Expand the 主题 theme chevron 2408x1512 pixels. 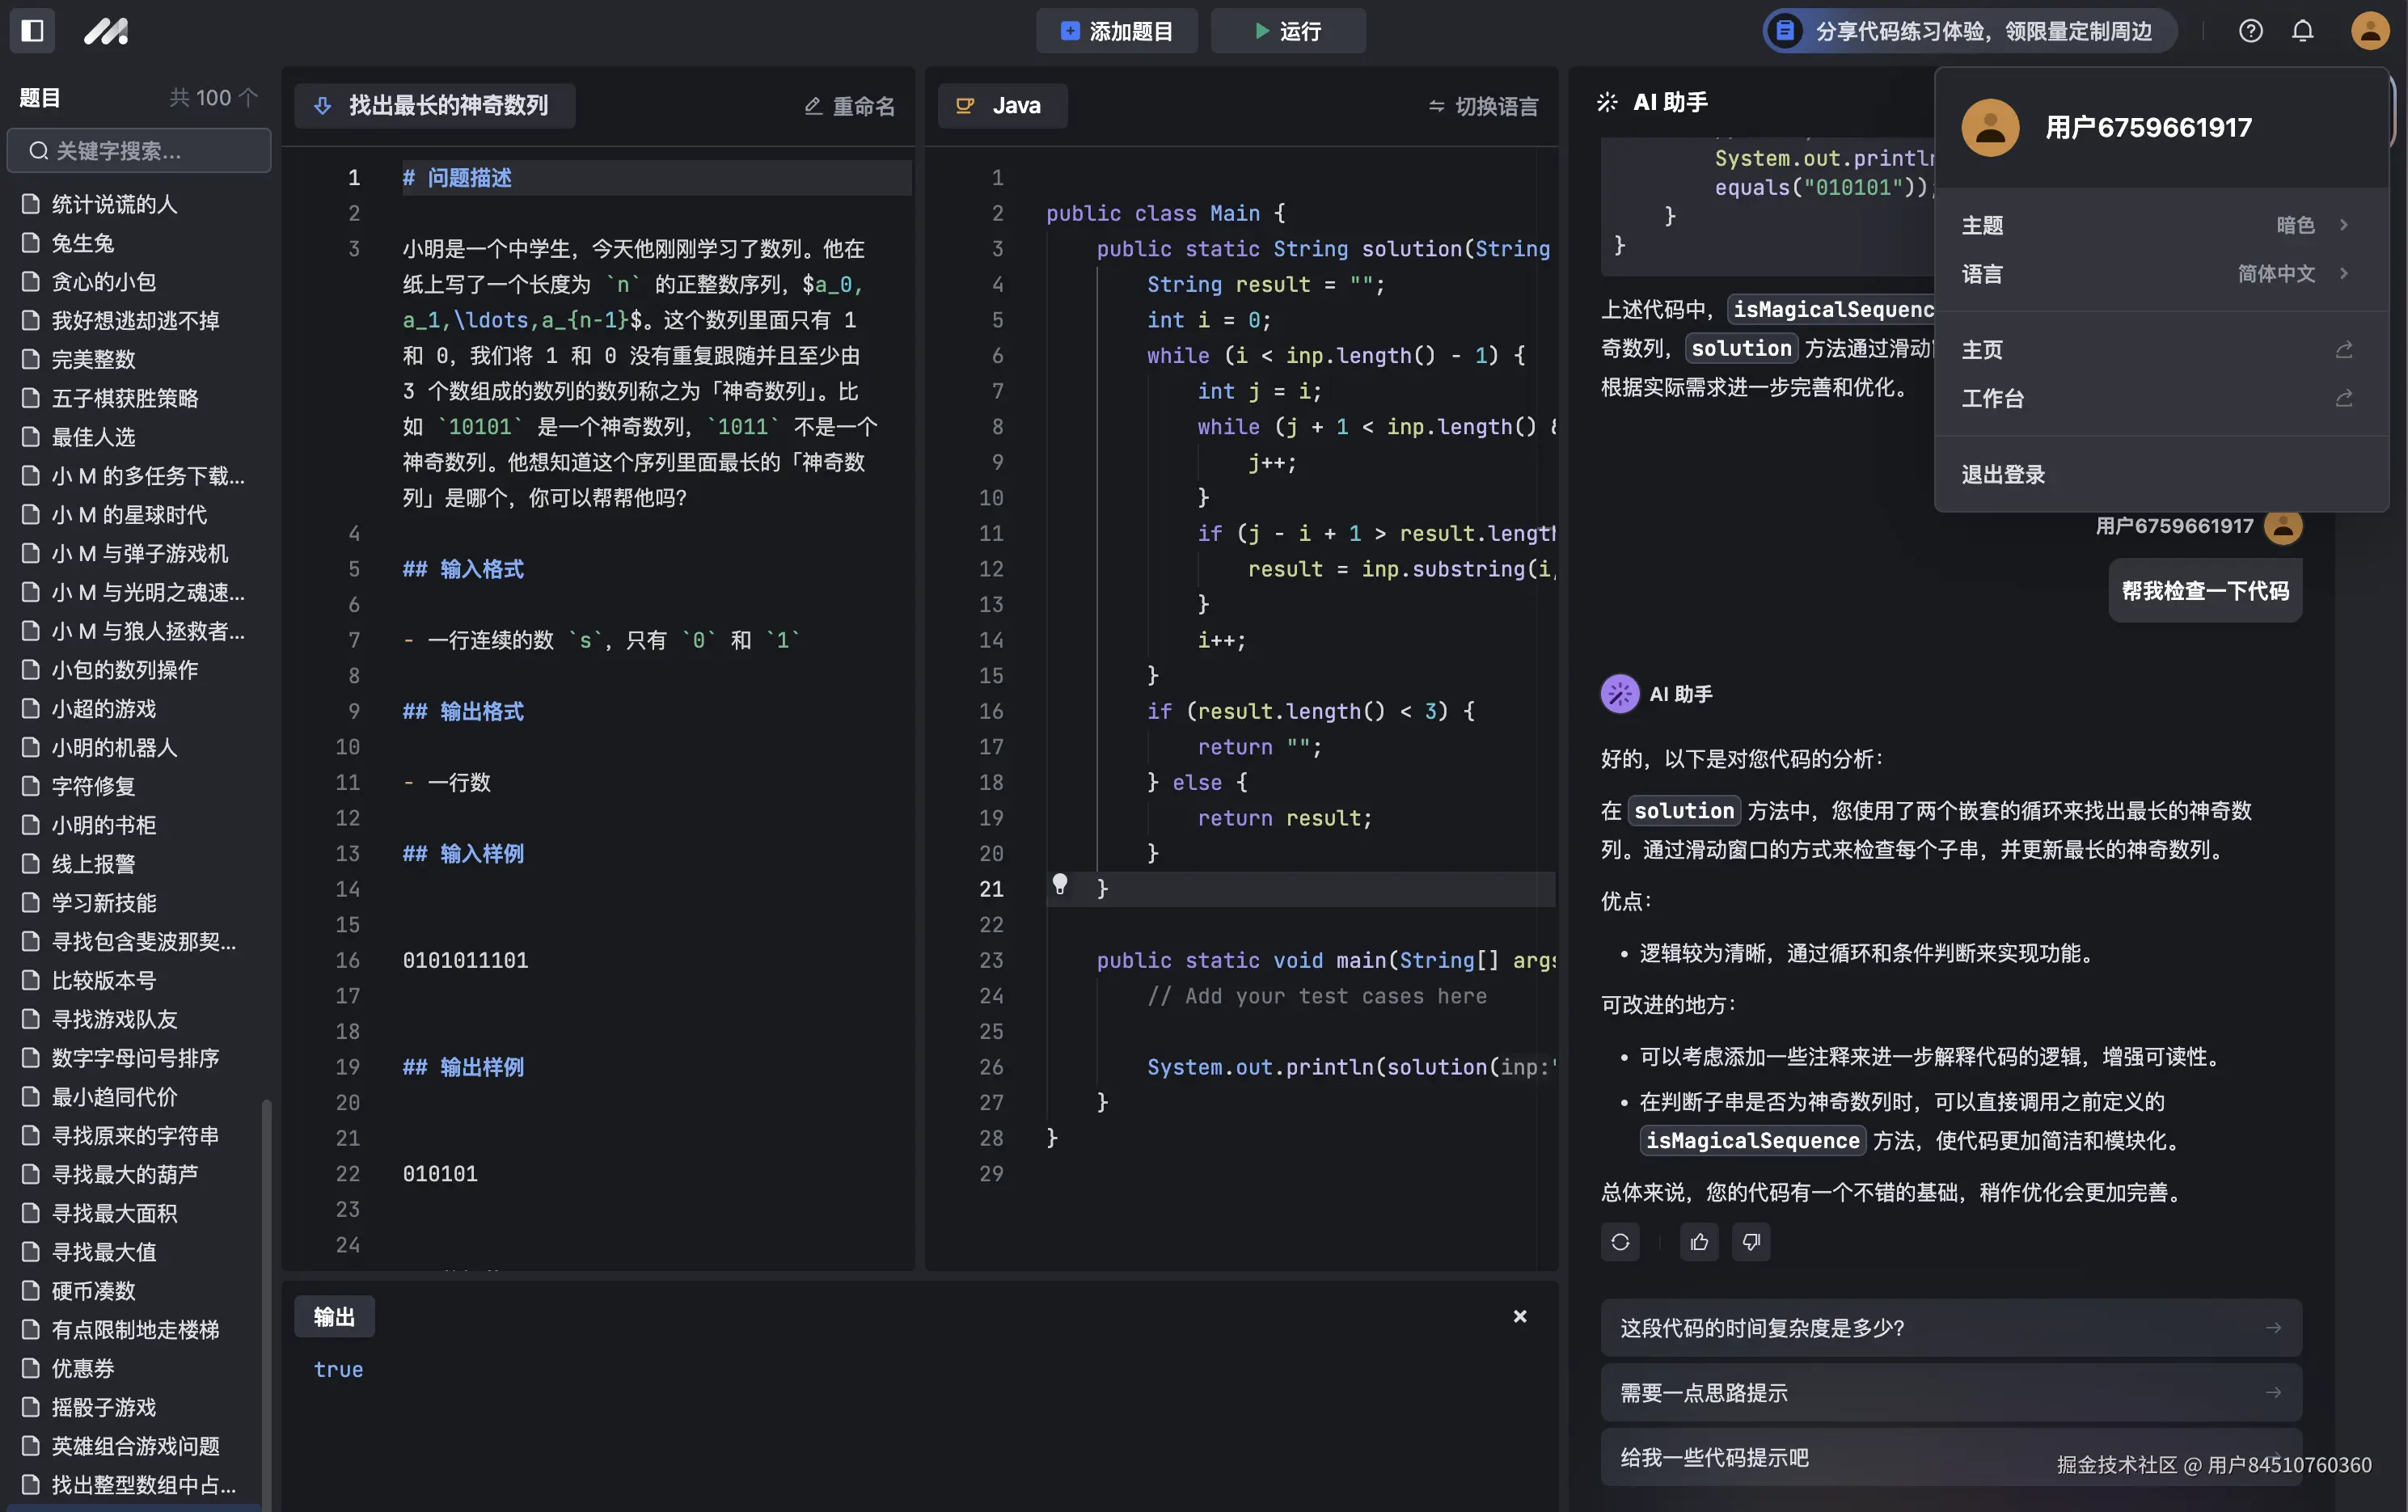pyautogui.click(x=2345, y=225)
